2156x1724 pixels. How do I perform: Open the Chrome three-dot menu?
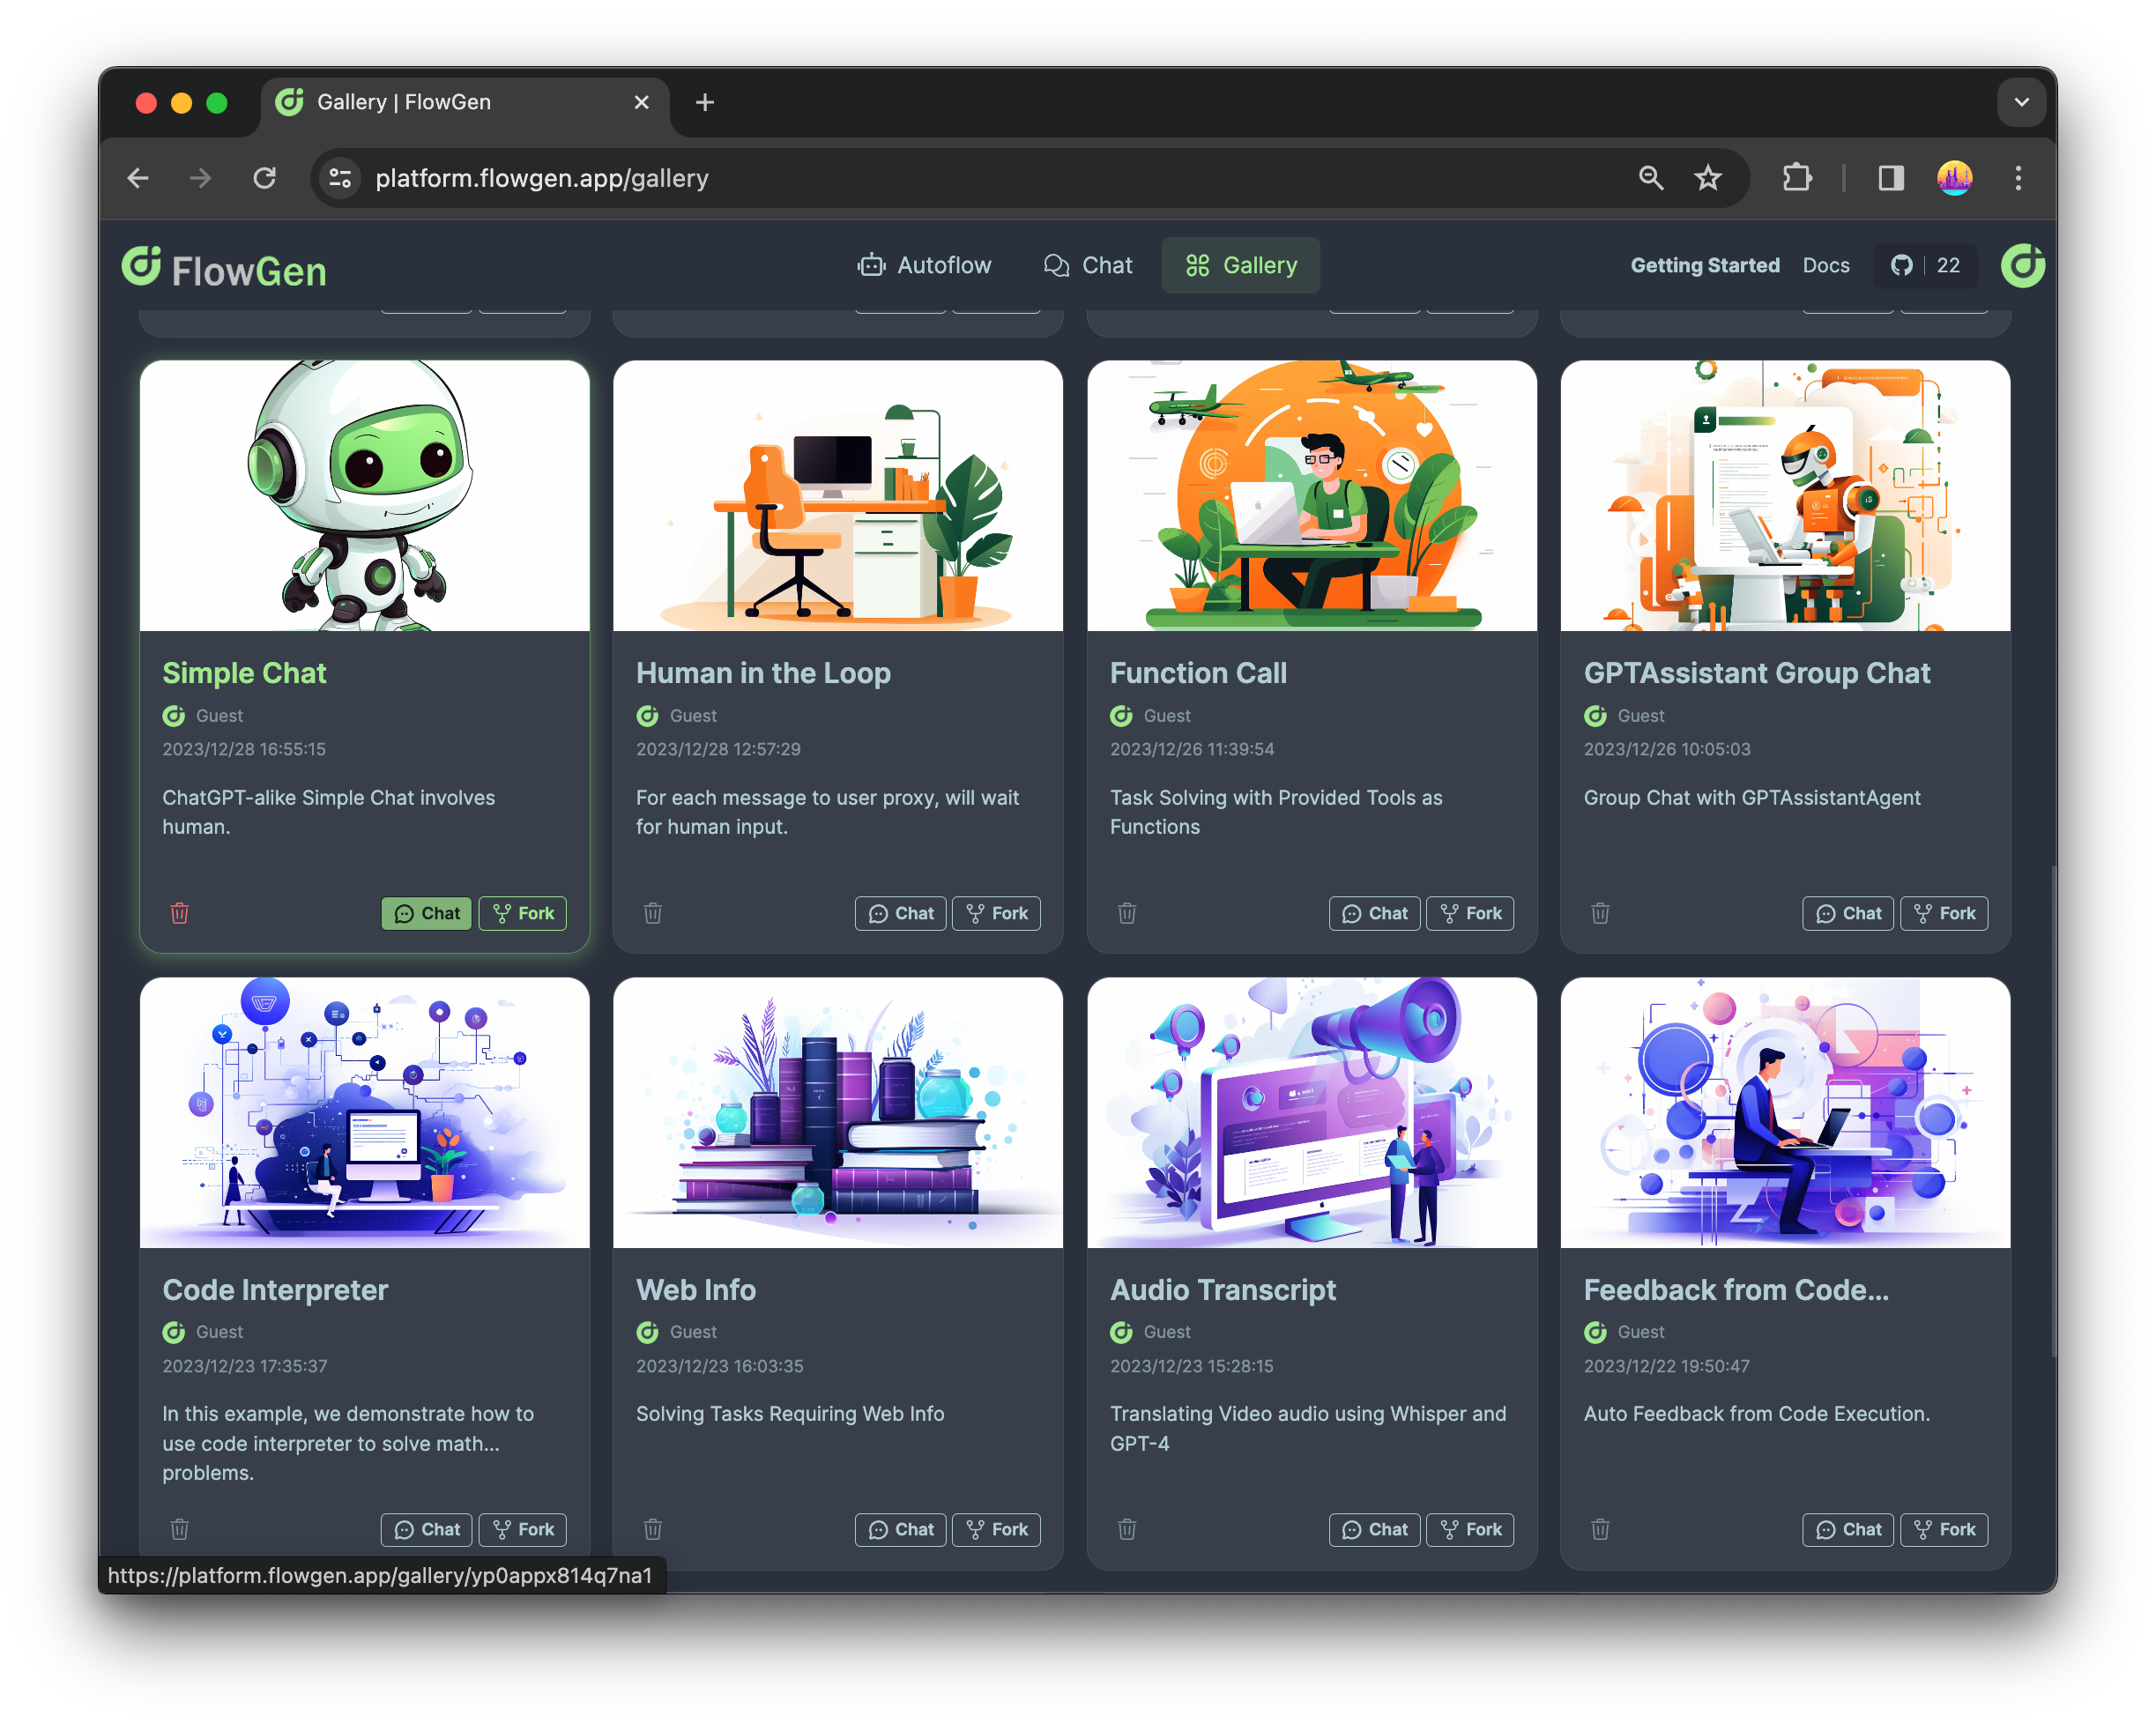tap(2018, 178)
